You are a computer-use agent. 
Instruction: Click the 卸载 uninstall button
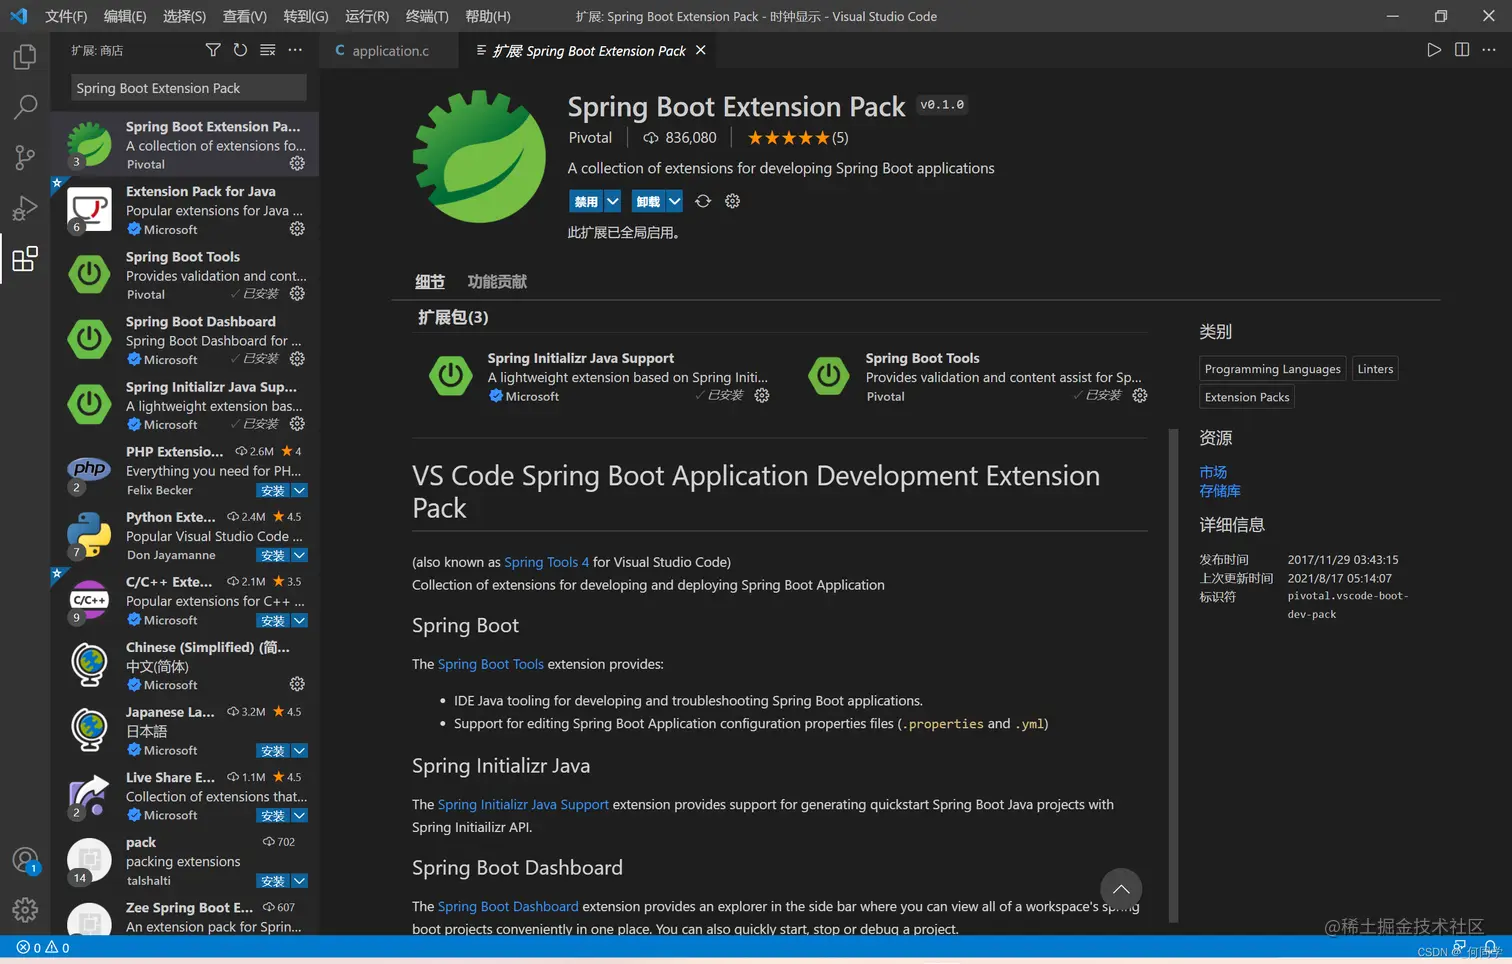[648, 201]
